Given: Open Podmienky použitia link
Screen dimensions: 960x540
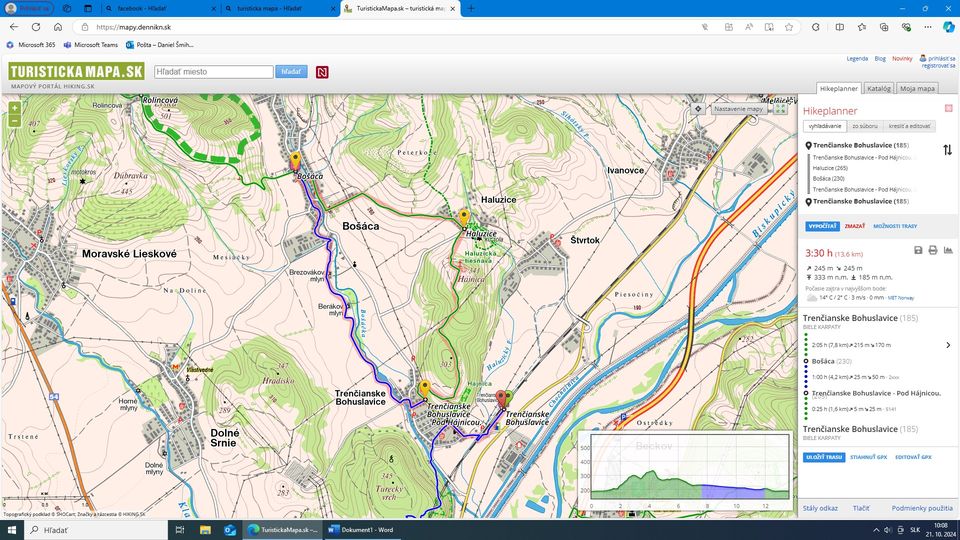Looking at the screenshot, I should coord(922,508).
